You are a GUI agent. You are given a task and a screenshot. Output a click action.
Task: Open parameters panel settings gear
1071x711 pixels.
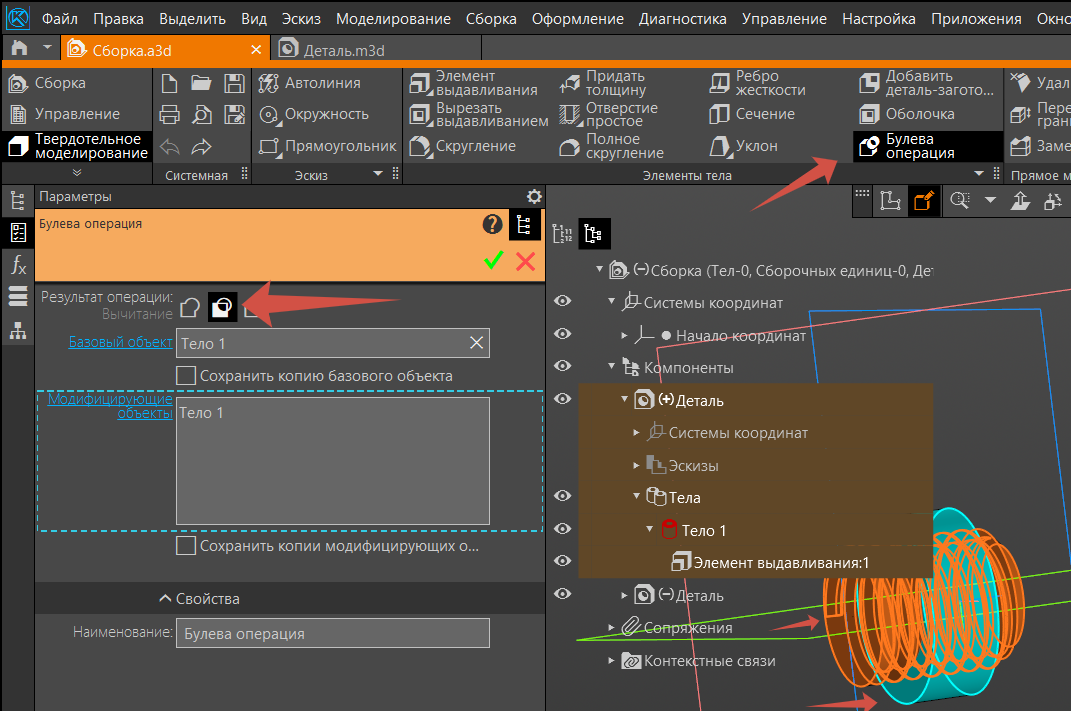click(x=534, y=197)
